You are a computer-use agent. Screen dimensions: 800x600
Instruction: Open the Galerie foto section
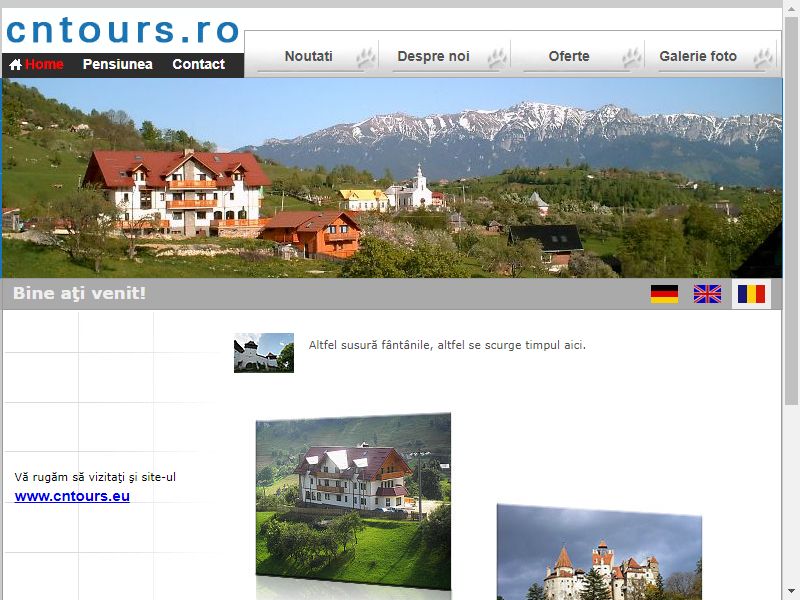point(698,56)
